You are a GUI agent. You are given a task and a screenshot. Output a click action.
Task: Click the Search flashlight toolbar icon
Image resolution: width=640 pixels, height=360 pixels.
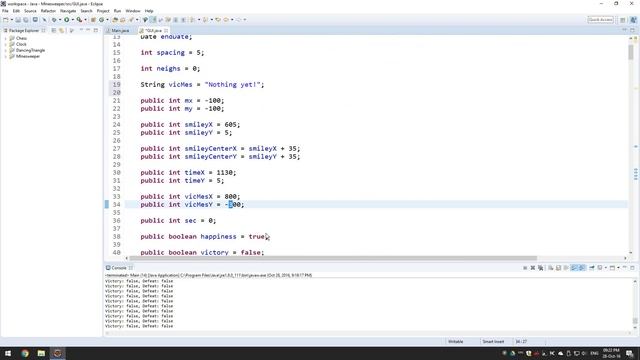click(x=131, y=20)
